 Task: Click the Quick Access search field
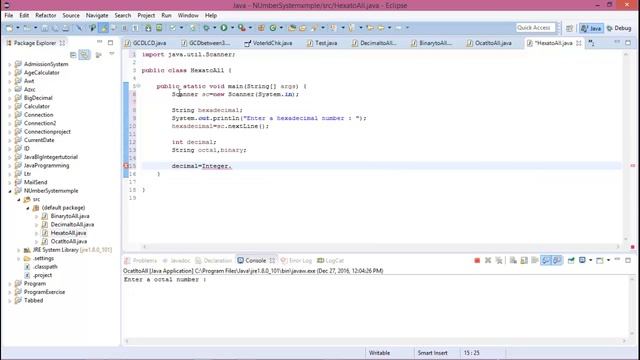pyautogui.click(x=535, y=28)
